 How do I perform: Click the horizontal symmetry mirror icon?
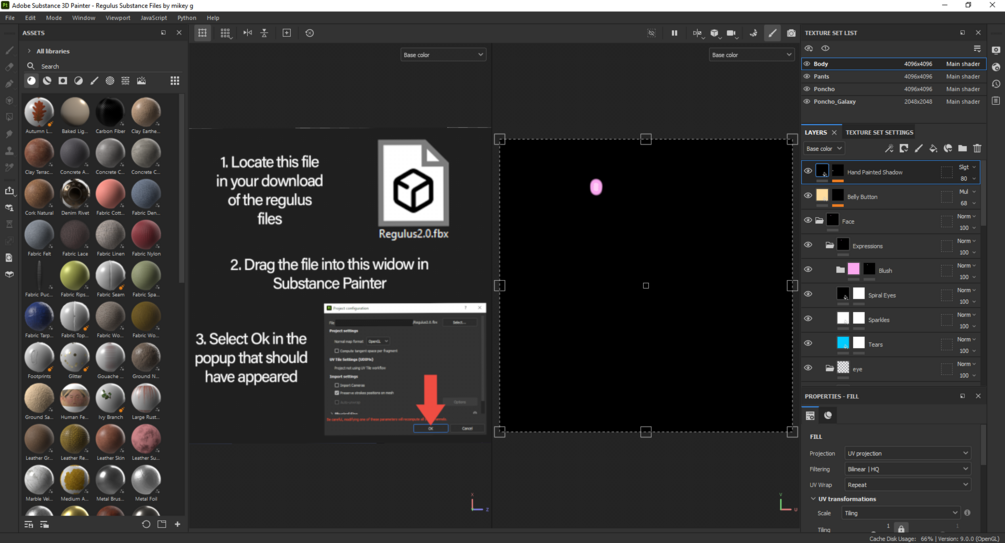247,33
